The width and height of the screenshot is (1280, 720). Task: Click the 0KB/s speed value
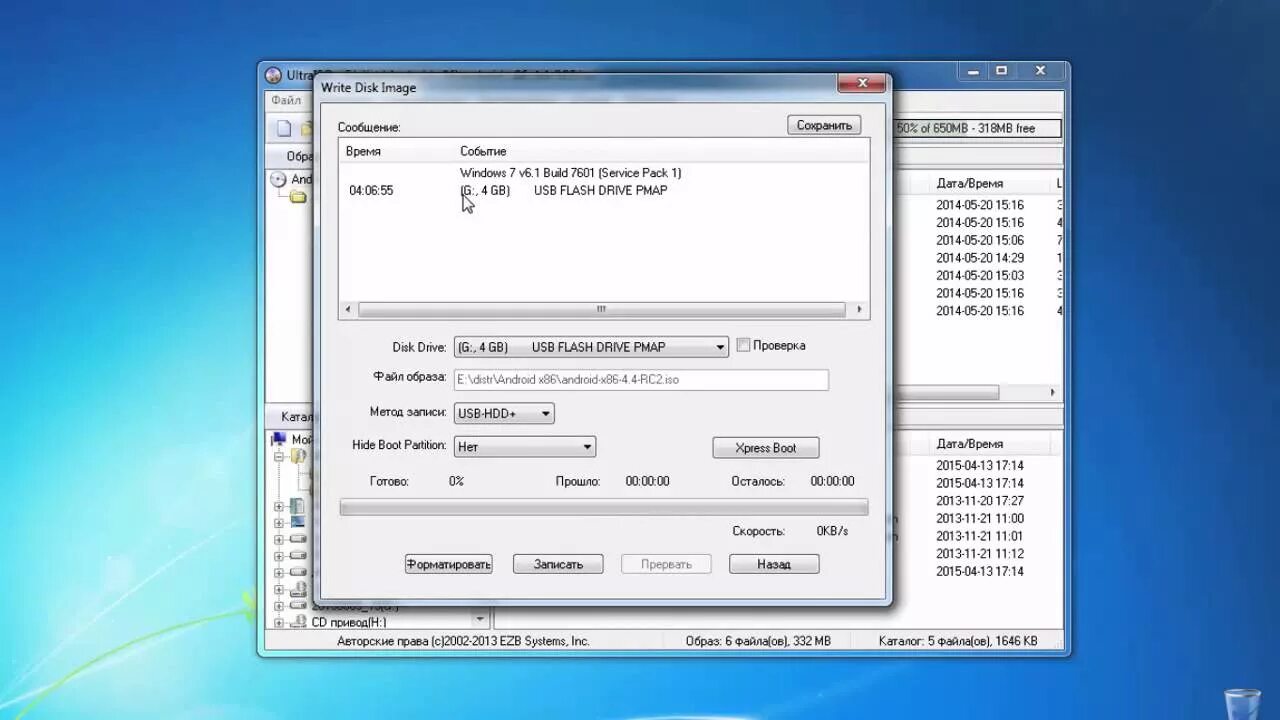[832, 531]
